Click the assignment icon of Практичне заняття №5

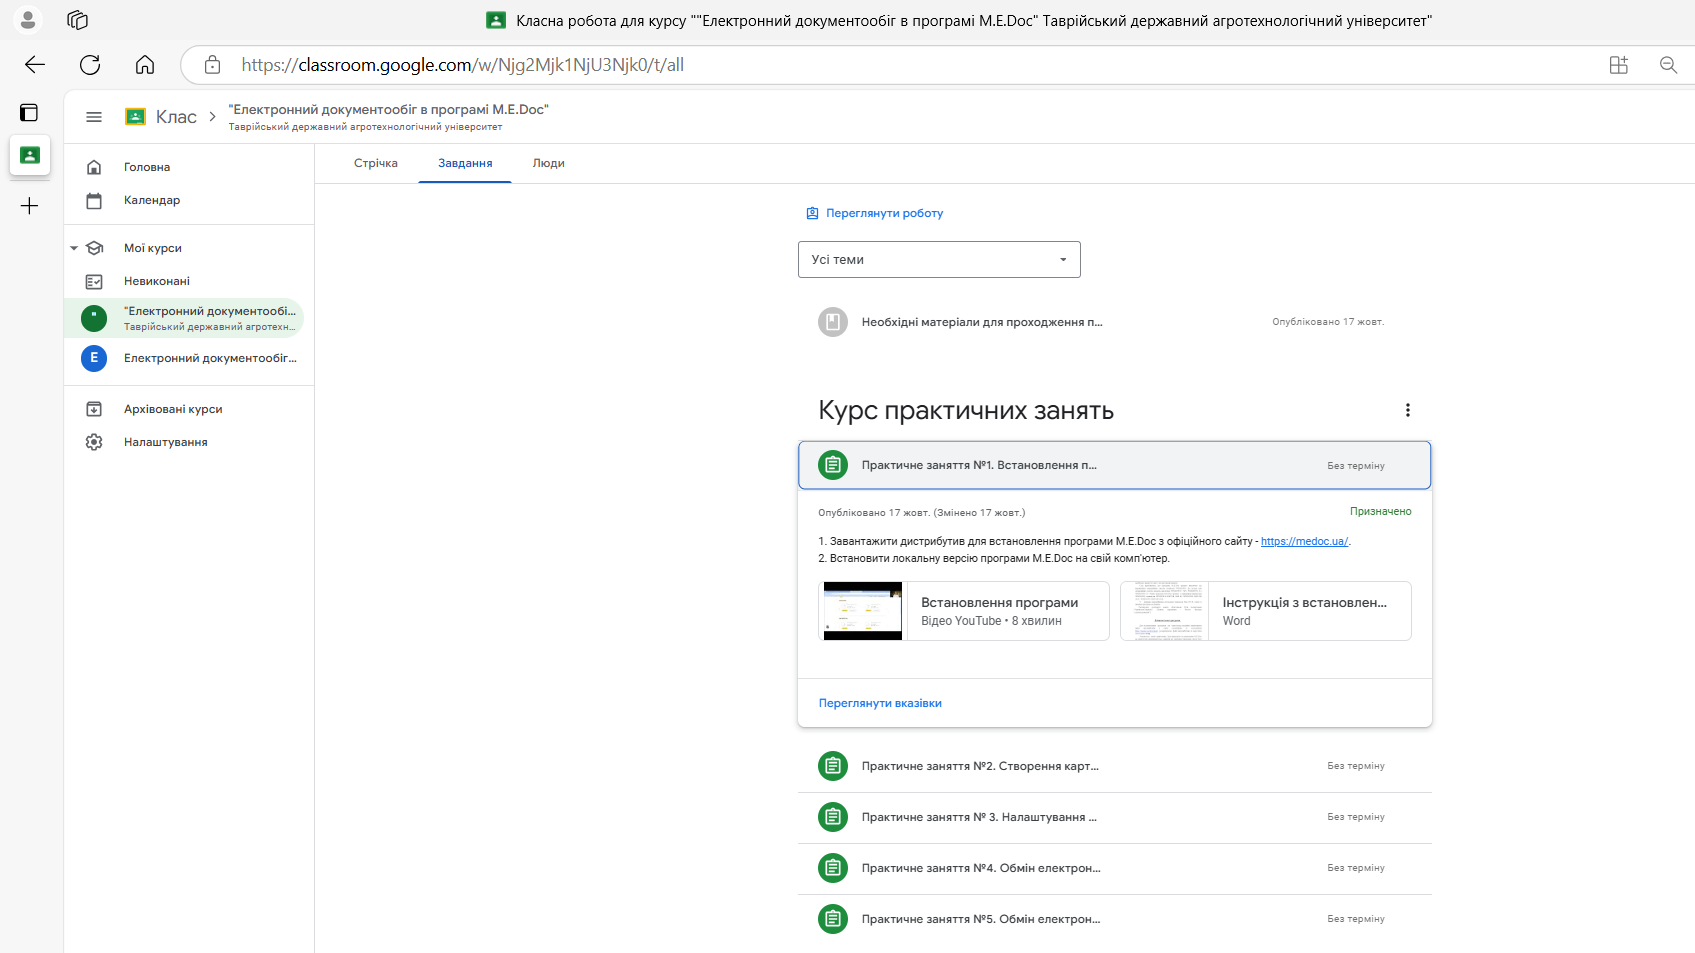(x=833, y=919)
